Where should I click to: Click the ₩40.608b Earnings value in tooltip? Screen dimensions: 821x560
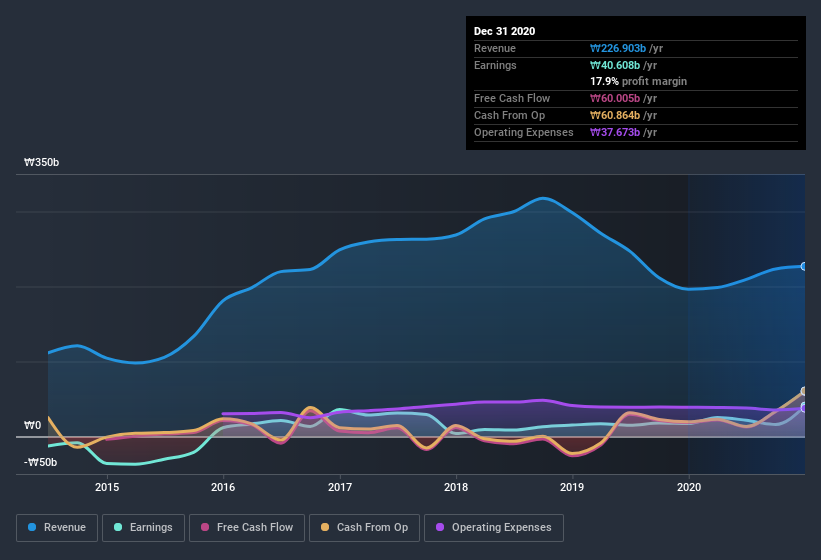click(615, 65)
